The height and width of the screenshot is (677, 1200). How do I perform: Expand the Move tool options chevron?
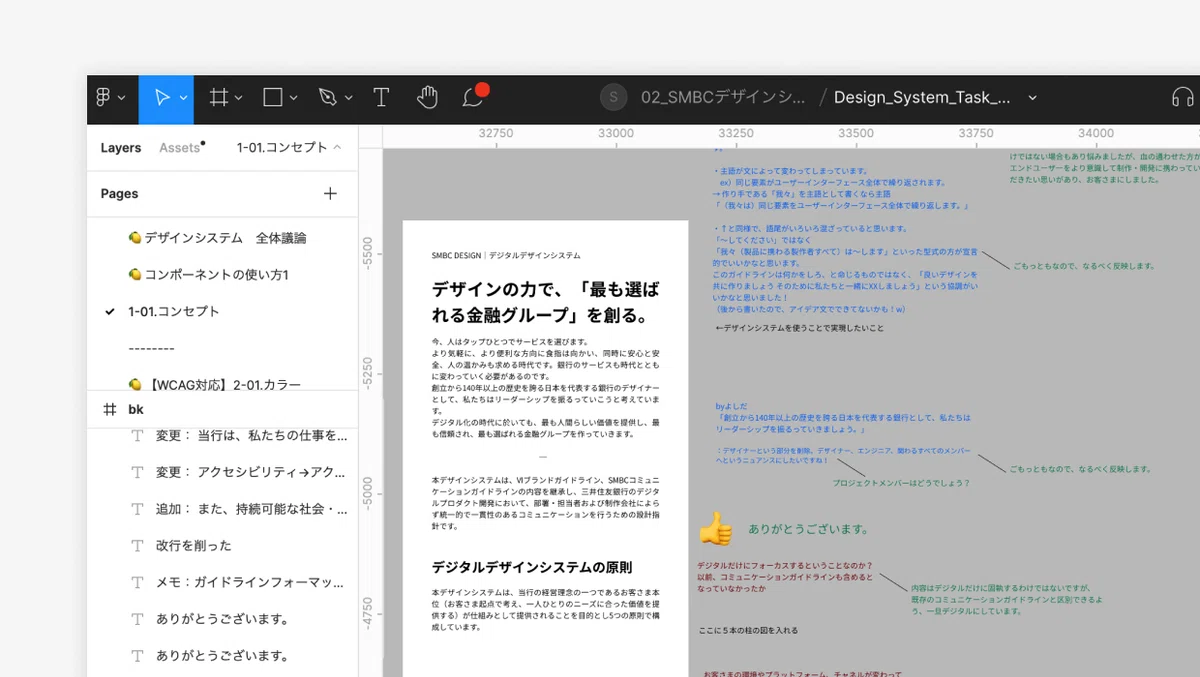point(184,98)
